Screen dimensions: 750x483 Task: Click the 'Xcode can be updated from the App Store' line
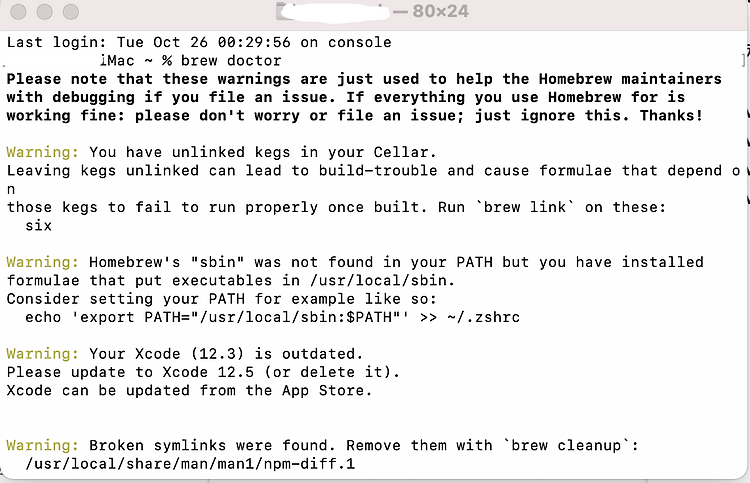(x=189, y=390)
